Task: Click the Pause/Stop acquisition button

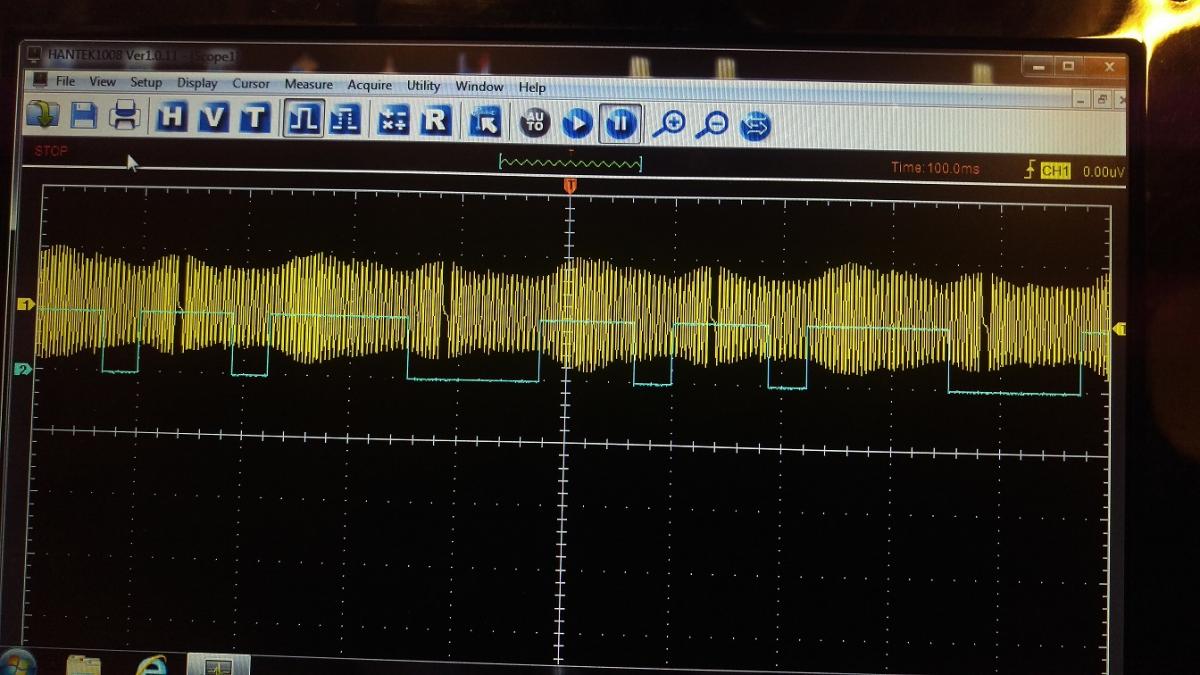Action: tap(620, 124)
